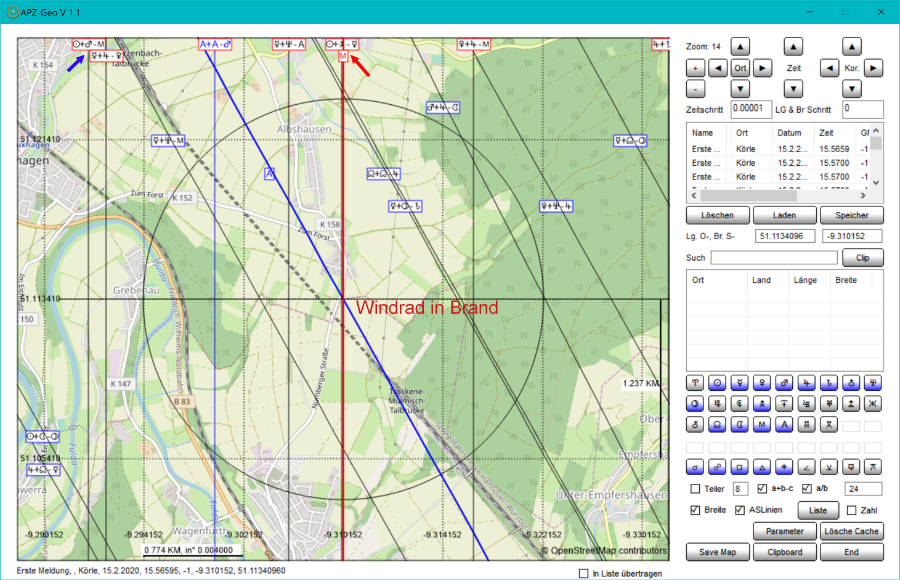The height and width of the screenshot is (580, 900).
Task: Enable the Zahl checkbox
Action: [852, 510]
